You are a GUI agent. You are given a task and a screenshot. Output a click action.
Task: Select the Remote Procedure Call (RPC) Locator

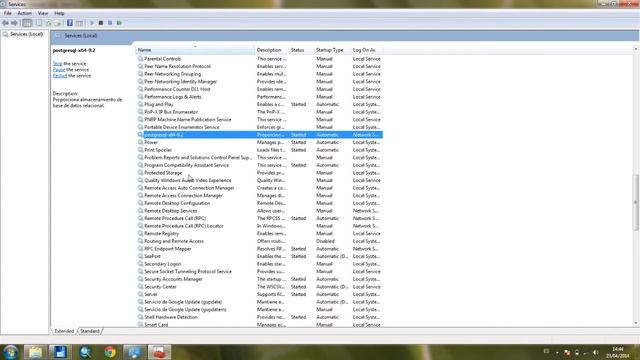click(x=184, y=226)
